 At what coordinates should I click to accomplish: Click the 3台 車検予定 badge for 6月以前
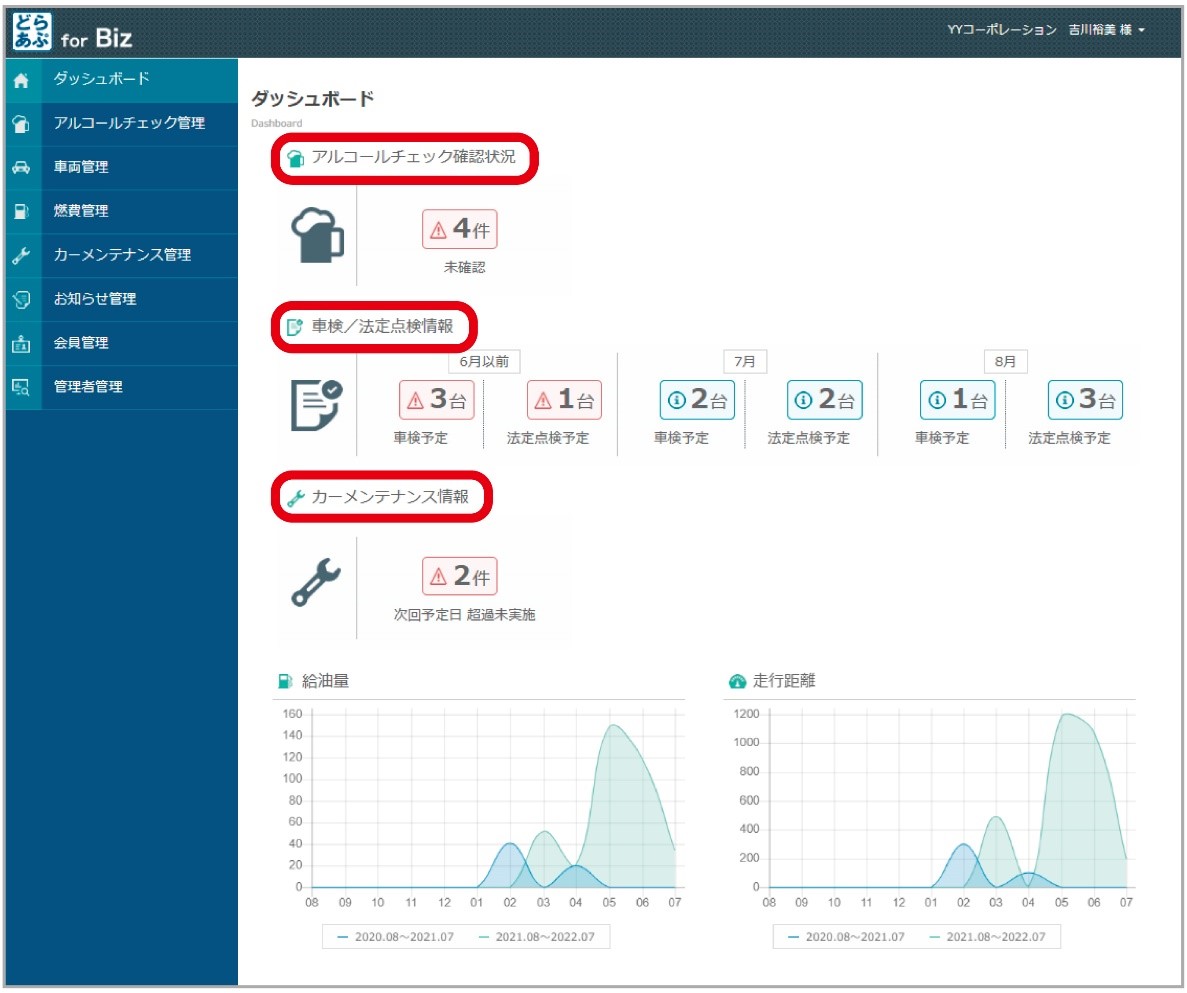[x=437, y=400]
